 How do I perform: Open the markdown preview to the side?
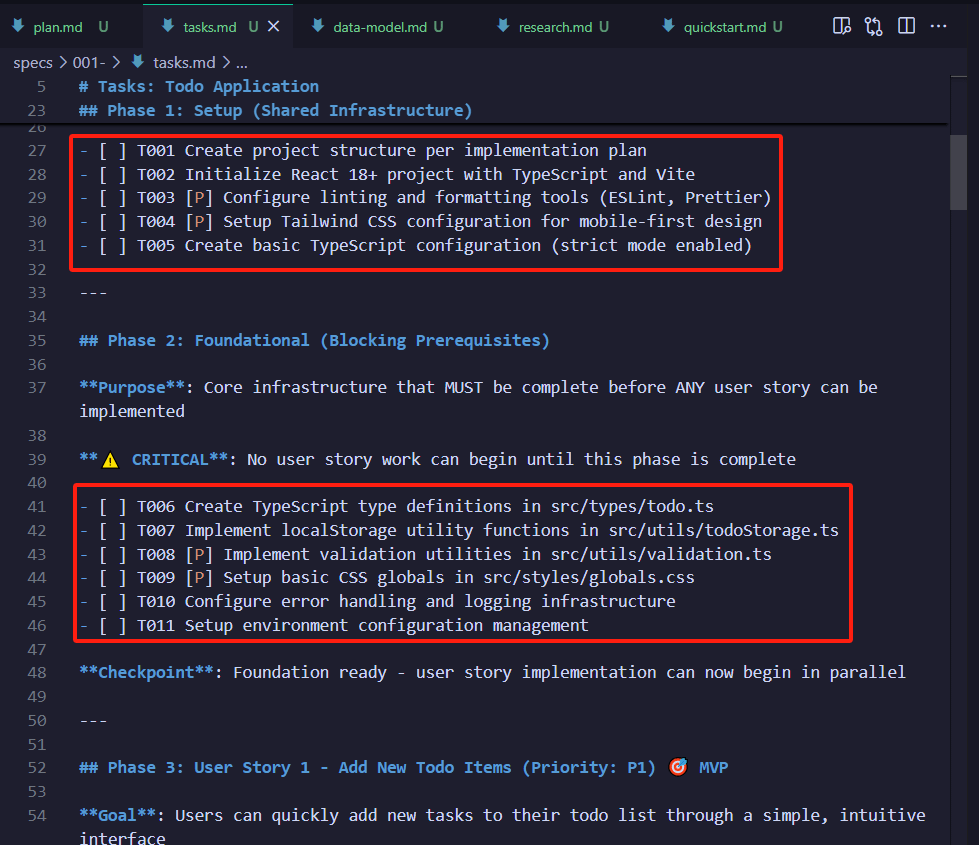[x=842, y=26]
